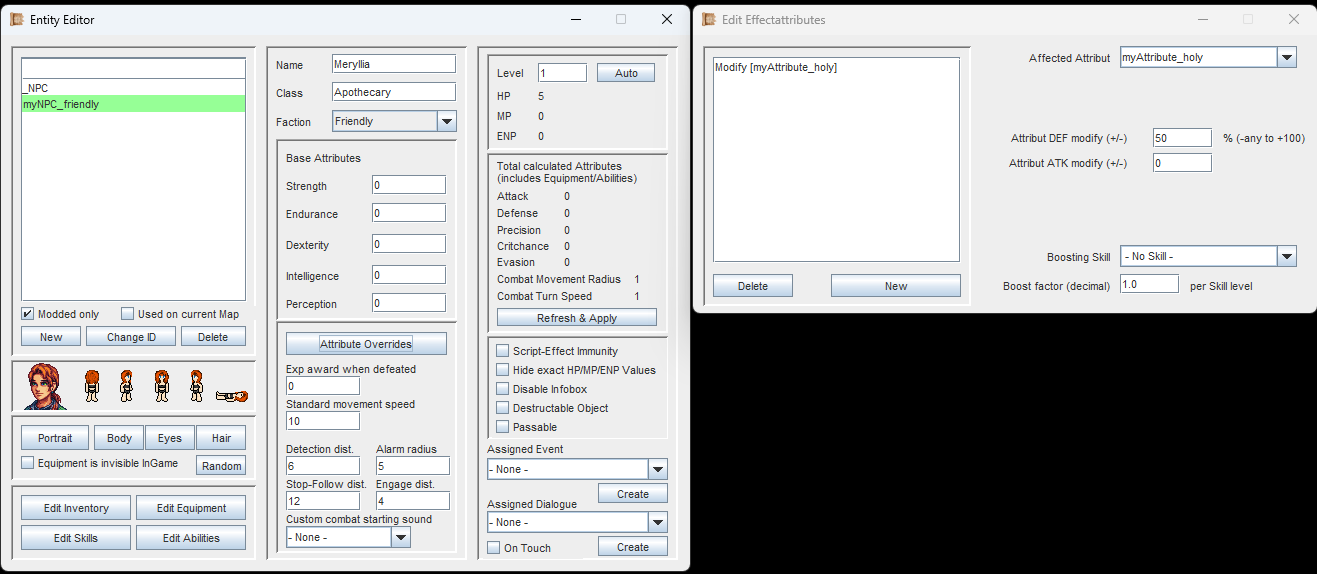Open the Faction dropdown

pos(446,122)
